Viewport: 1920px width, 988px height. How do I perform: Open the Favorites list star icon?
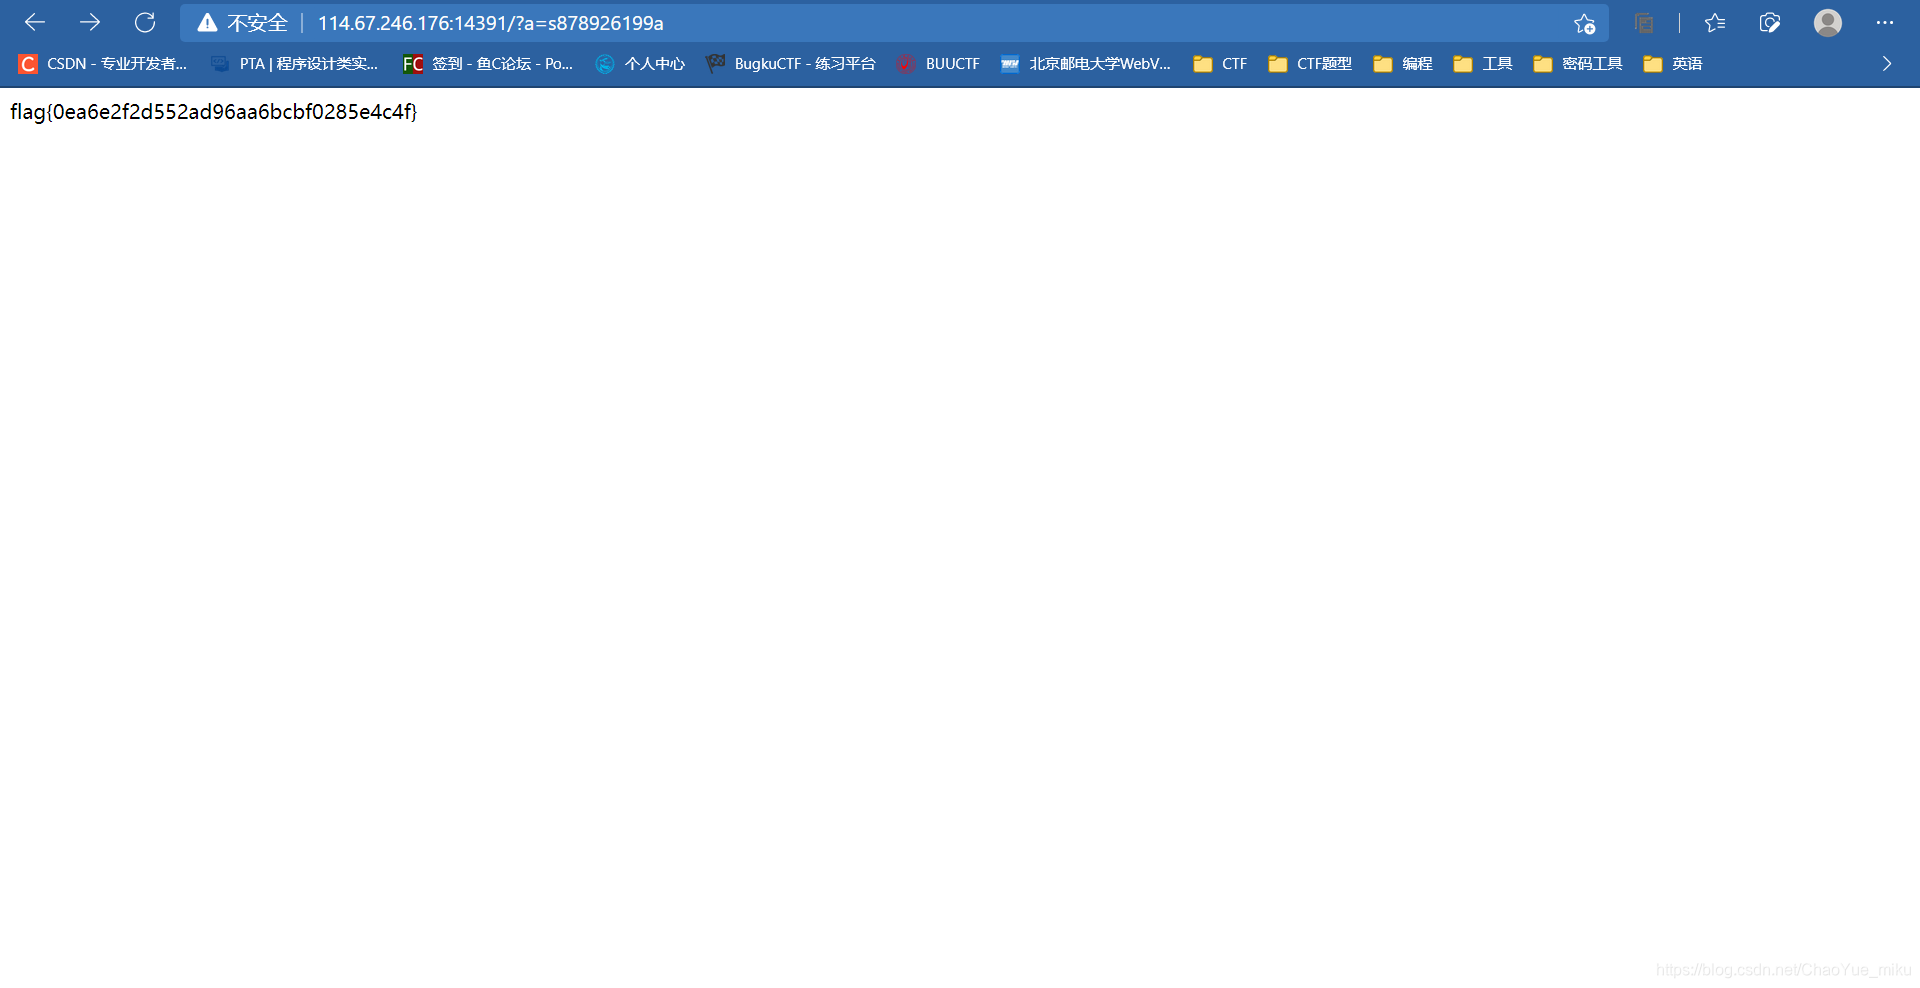[1716, 22]
